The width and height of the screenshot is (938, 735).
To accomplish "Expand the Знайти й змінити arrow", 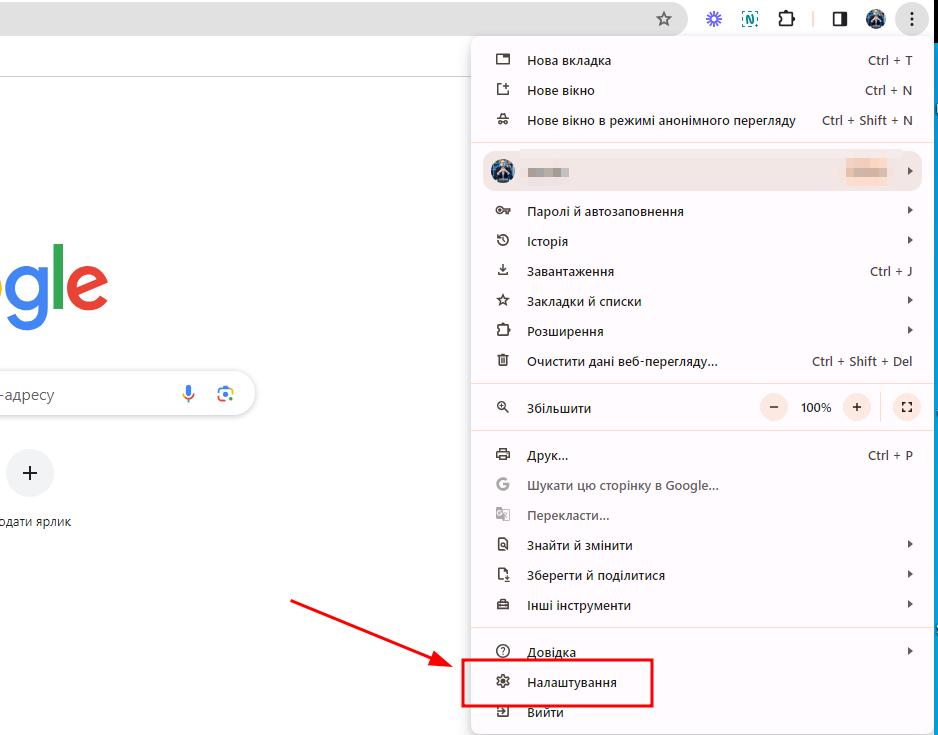I will click(910, 544).
